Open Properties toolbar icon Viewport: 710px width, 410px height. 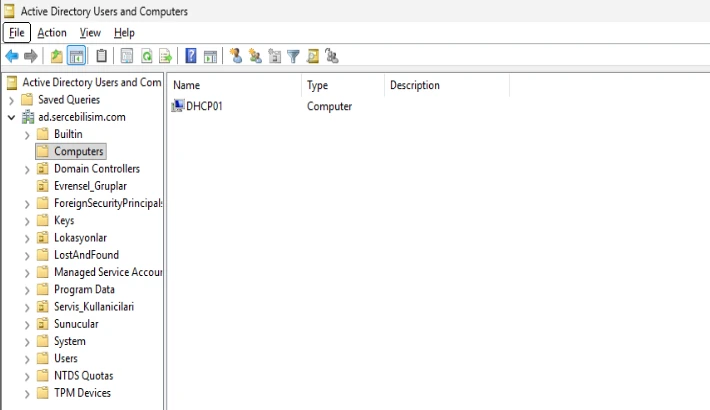tap(127, 56)
